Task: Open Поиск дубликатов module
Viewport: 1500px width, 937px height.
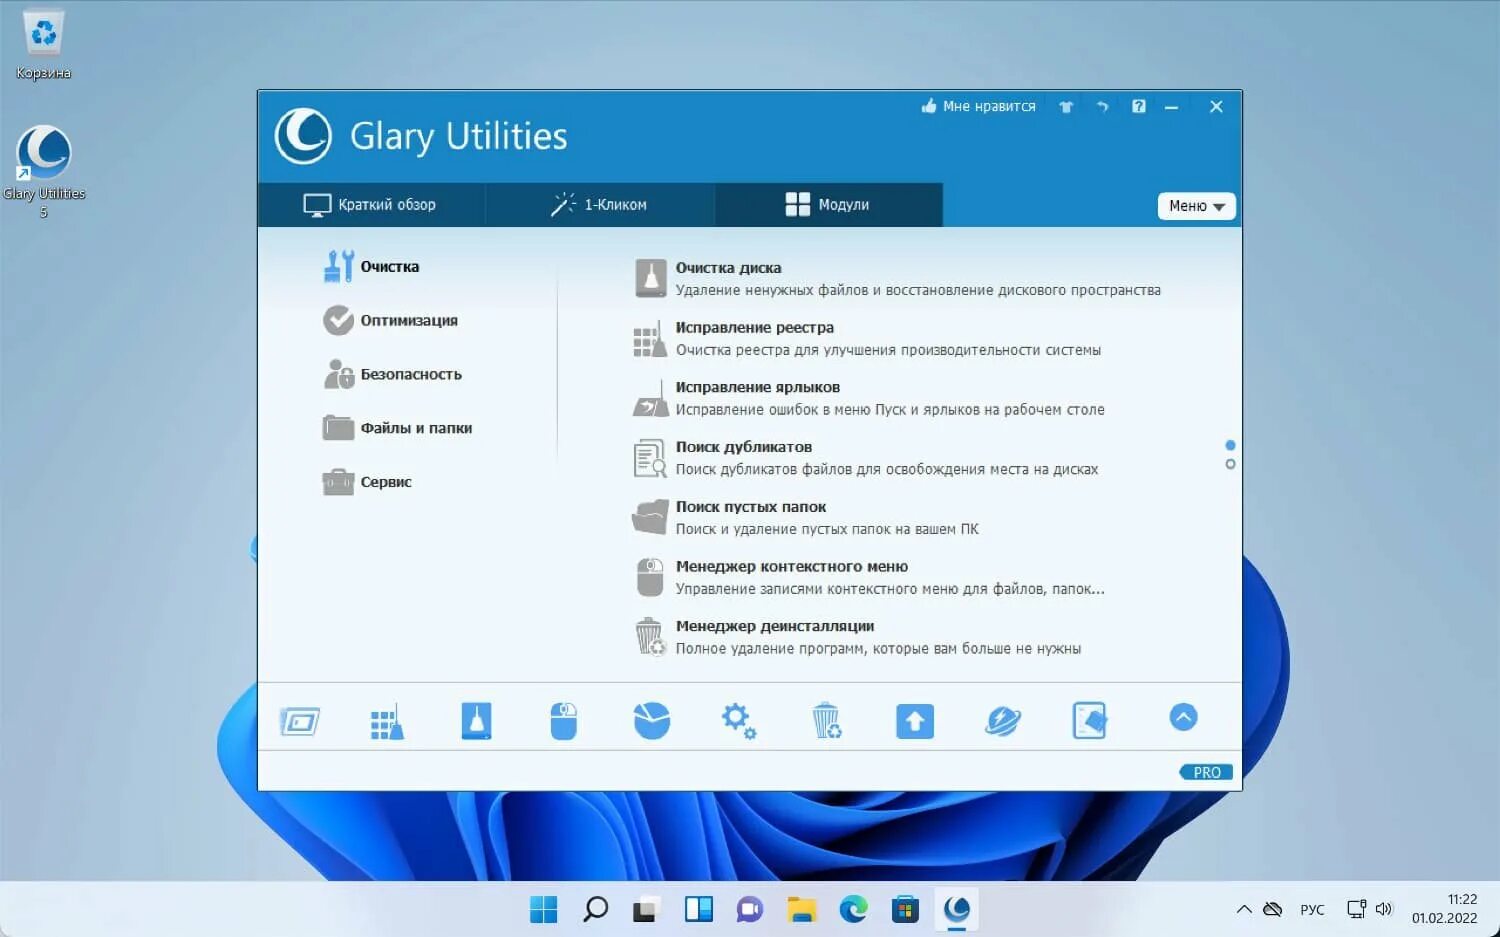Action: (866, 458)
